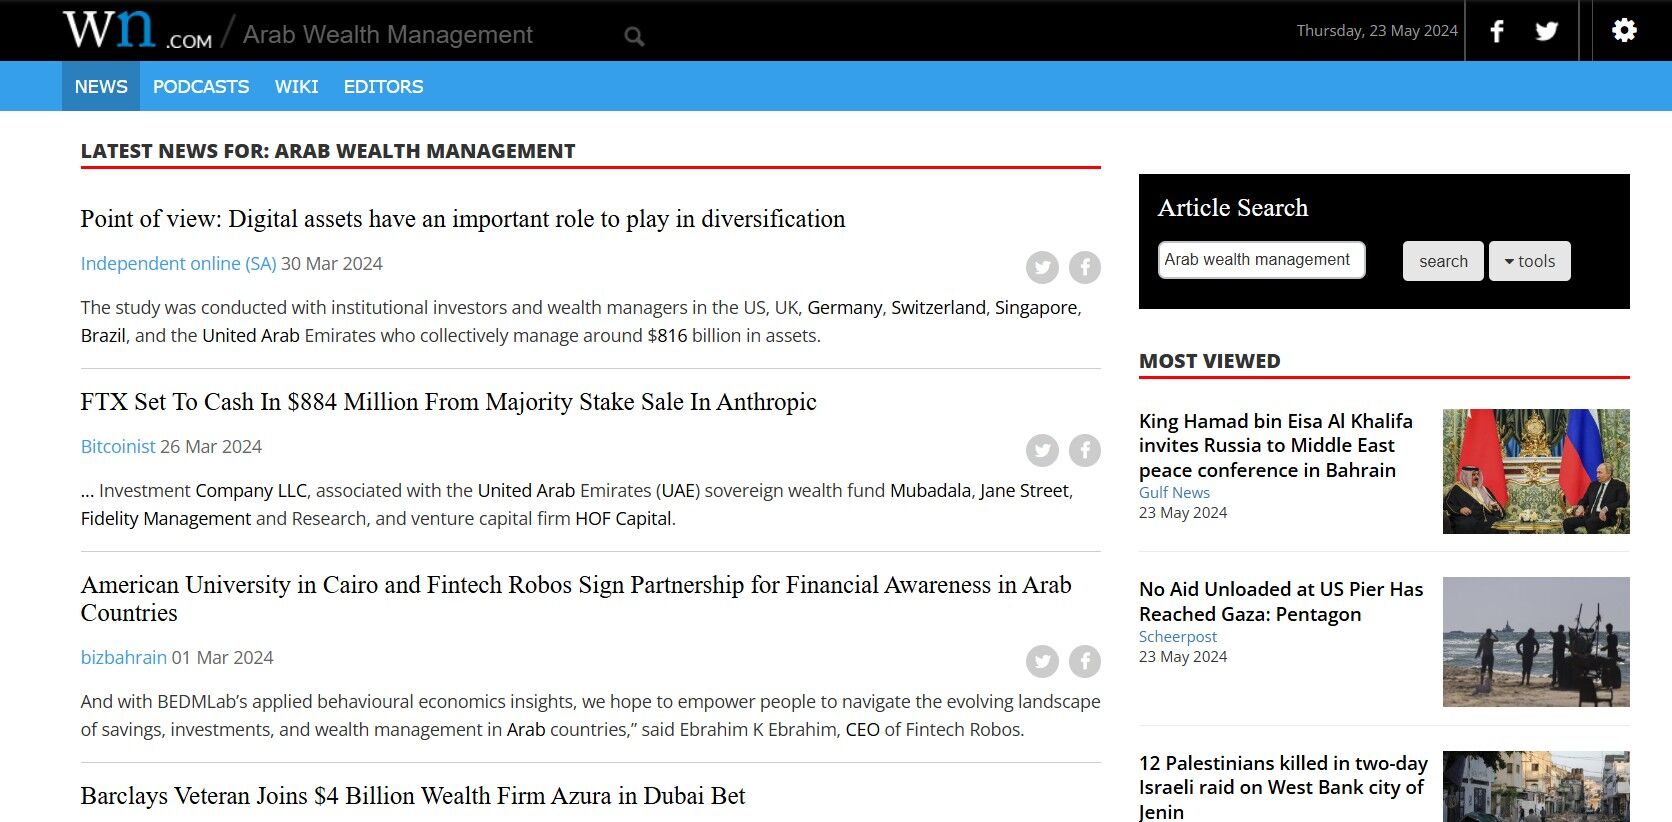
Task: Click the magnifier search icon in header
Action: click(634, 37)
